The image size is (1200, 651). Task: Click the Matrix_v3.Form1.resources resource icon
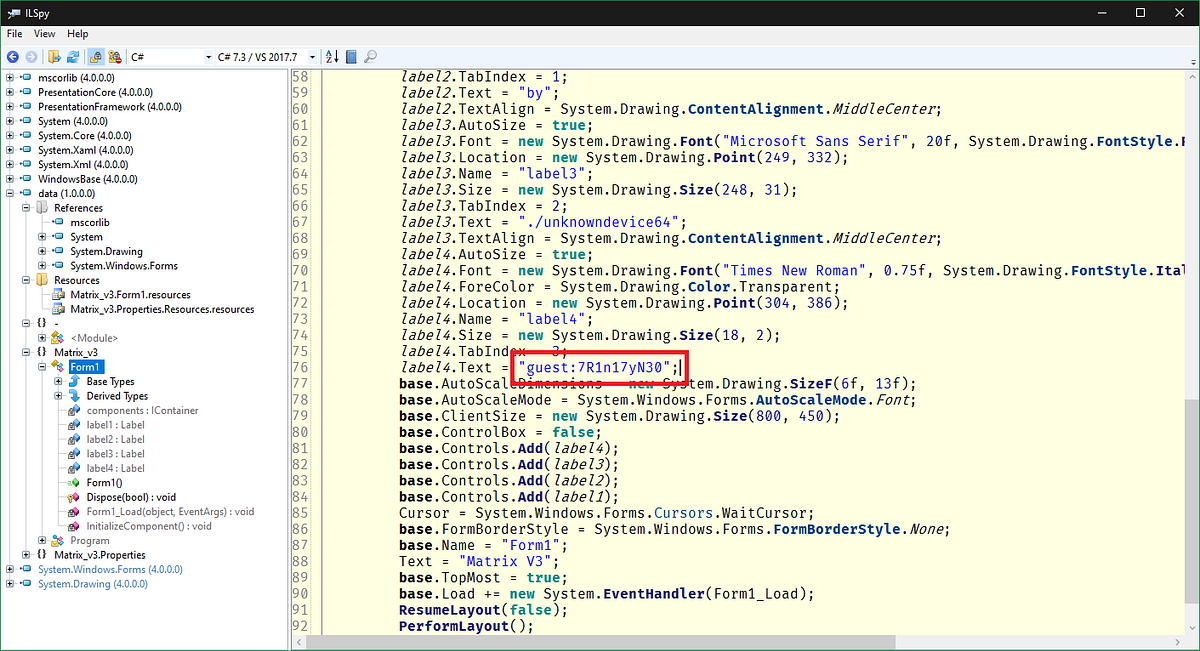point(58,294)
